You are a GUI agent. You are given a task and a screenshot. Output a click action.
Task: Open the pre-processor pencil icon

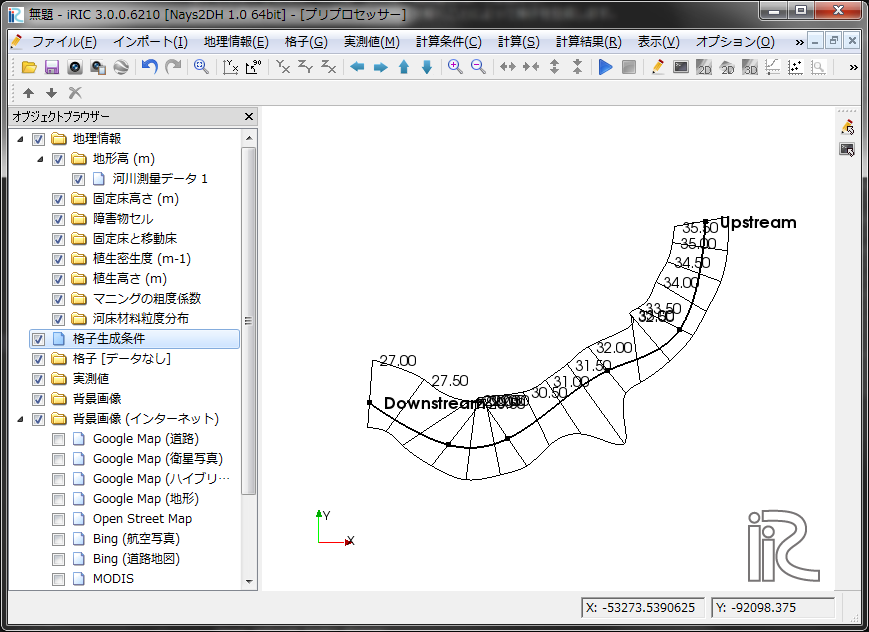(658, 67)
